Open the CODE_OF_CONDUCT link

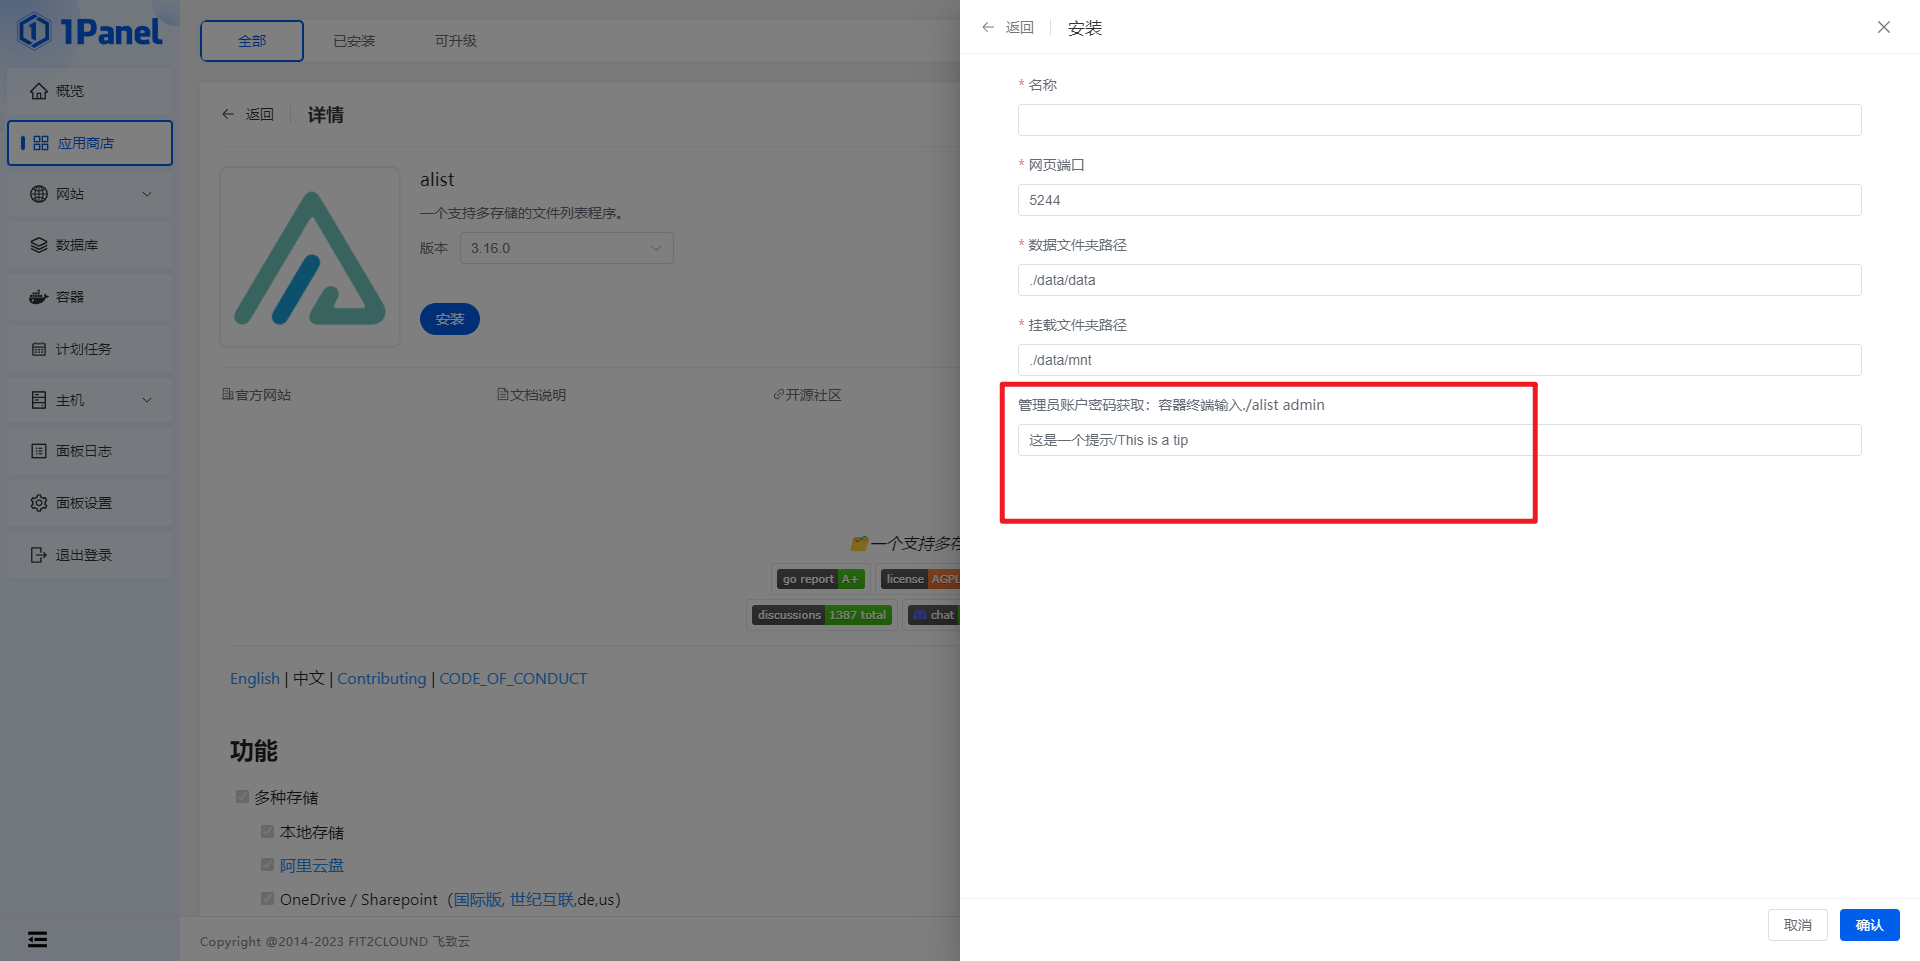(x=513, y=678)
